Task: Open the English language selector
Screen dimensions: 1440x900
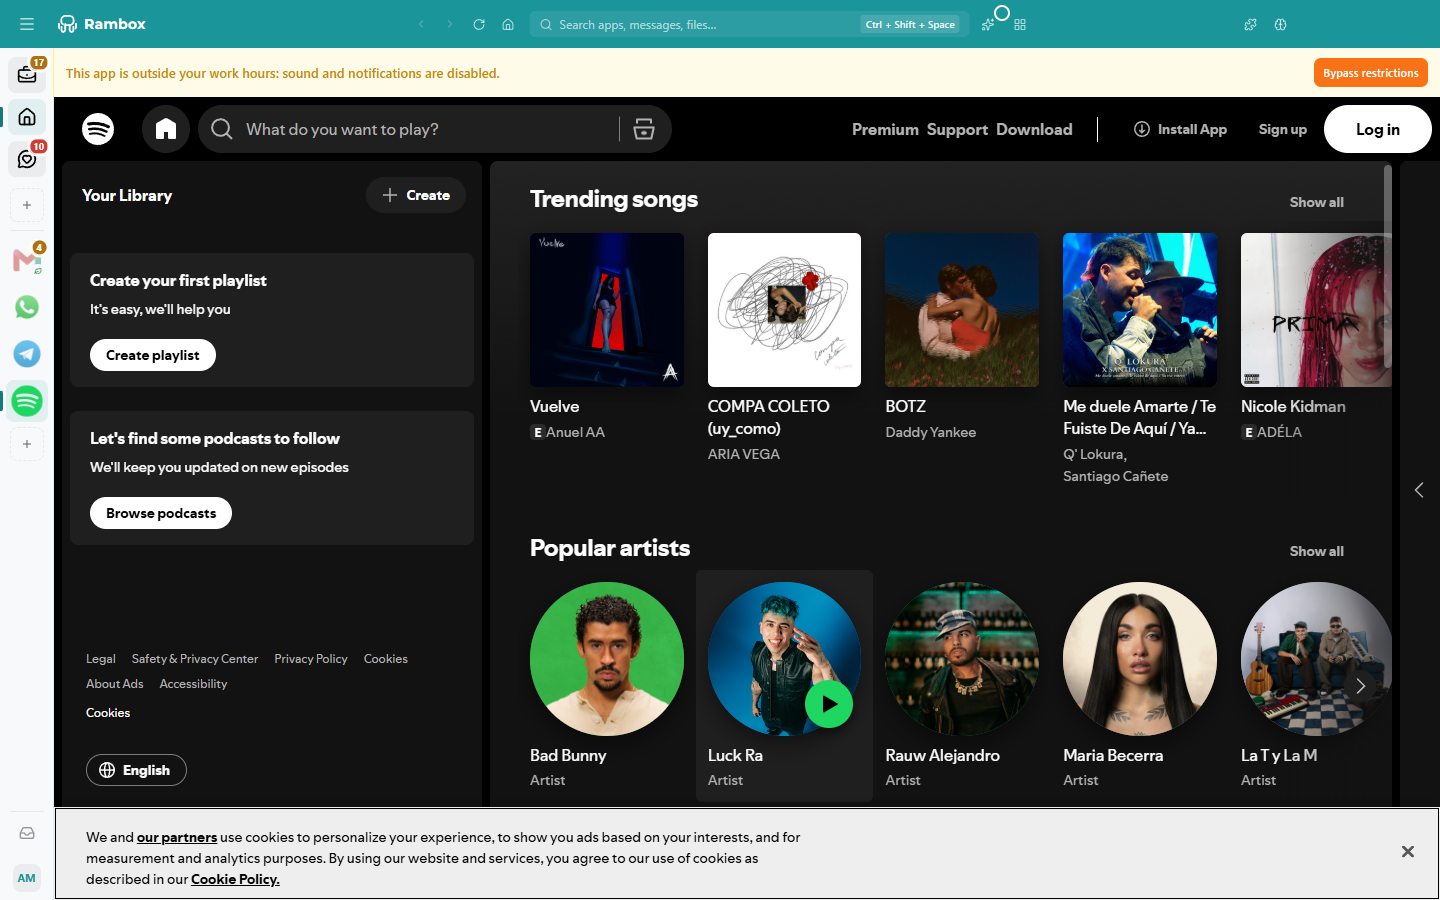Action: pos(136,770)
